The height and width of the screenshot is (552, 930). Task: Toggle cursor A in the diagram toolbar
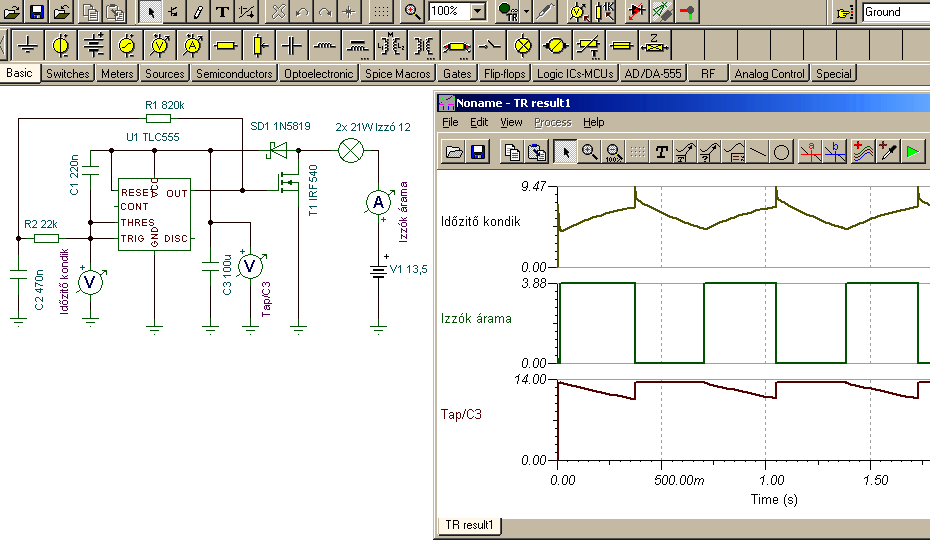810,152
